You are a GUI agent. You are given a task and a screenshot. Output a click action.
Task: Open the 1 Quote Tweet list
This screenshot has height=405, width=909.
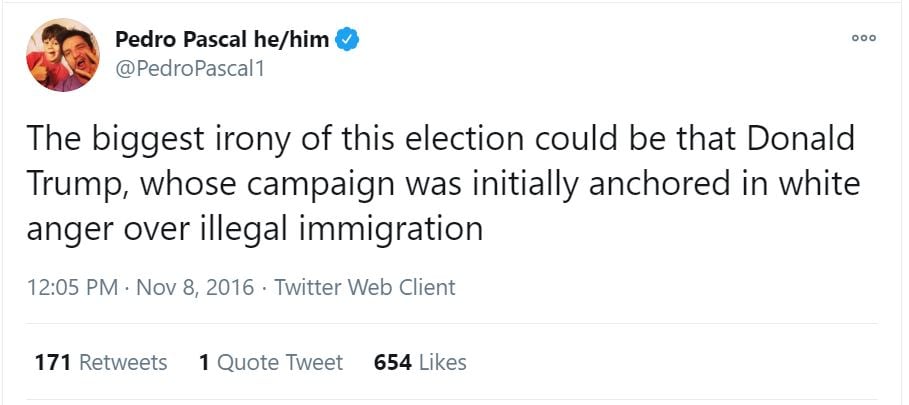(270, 362)
